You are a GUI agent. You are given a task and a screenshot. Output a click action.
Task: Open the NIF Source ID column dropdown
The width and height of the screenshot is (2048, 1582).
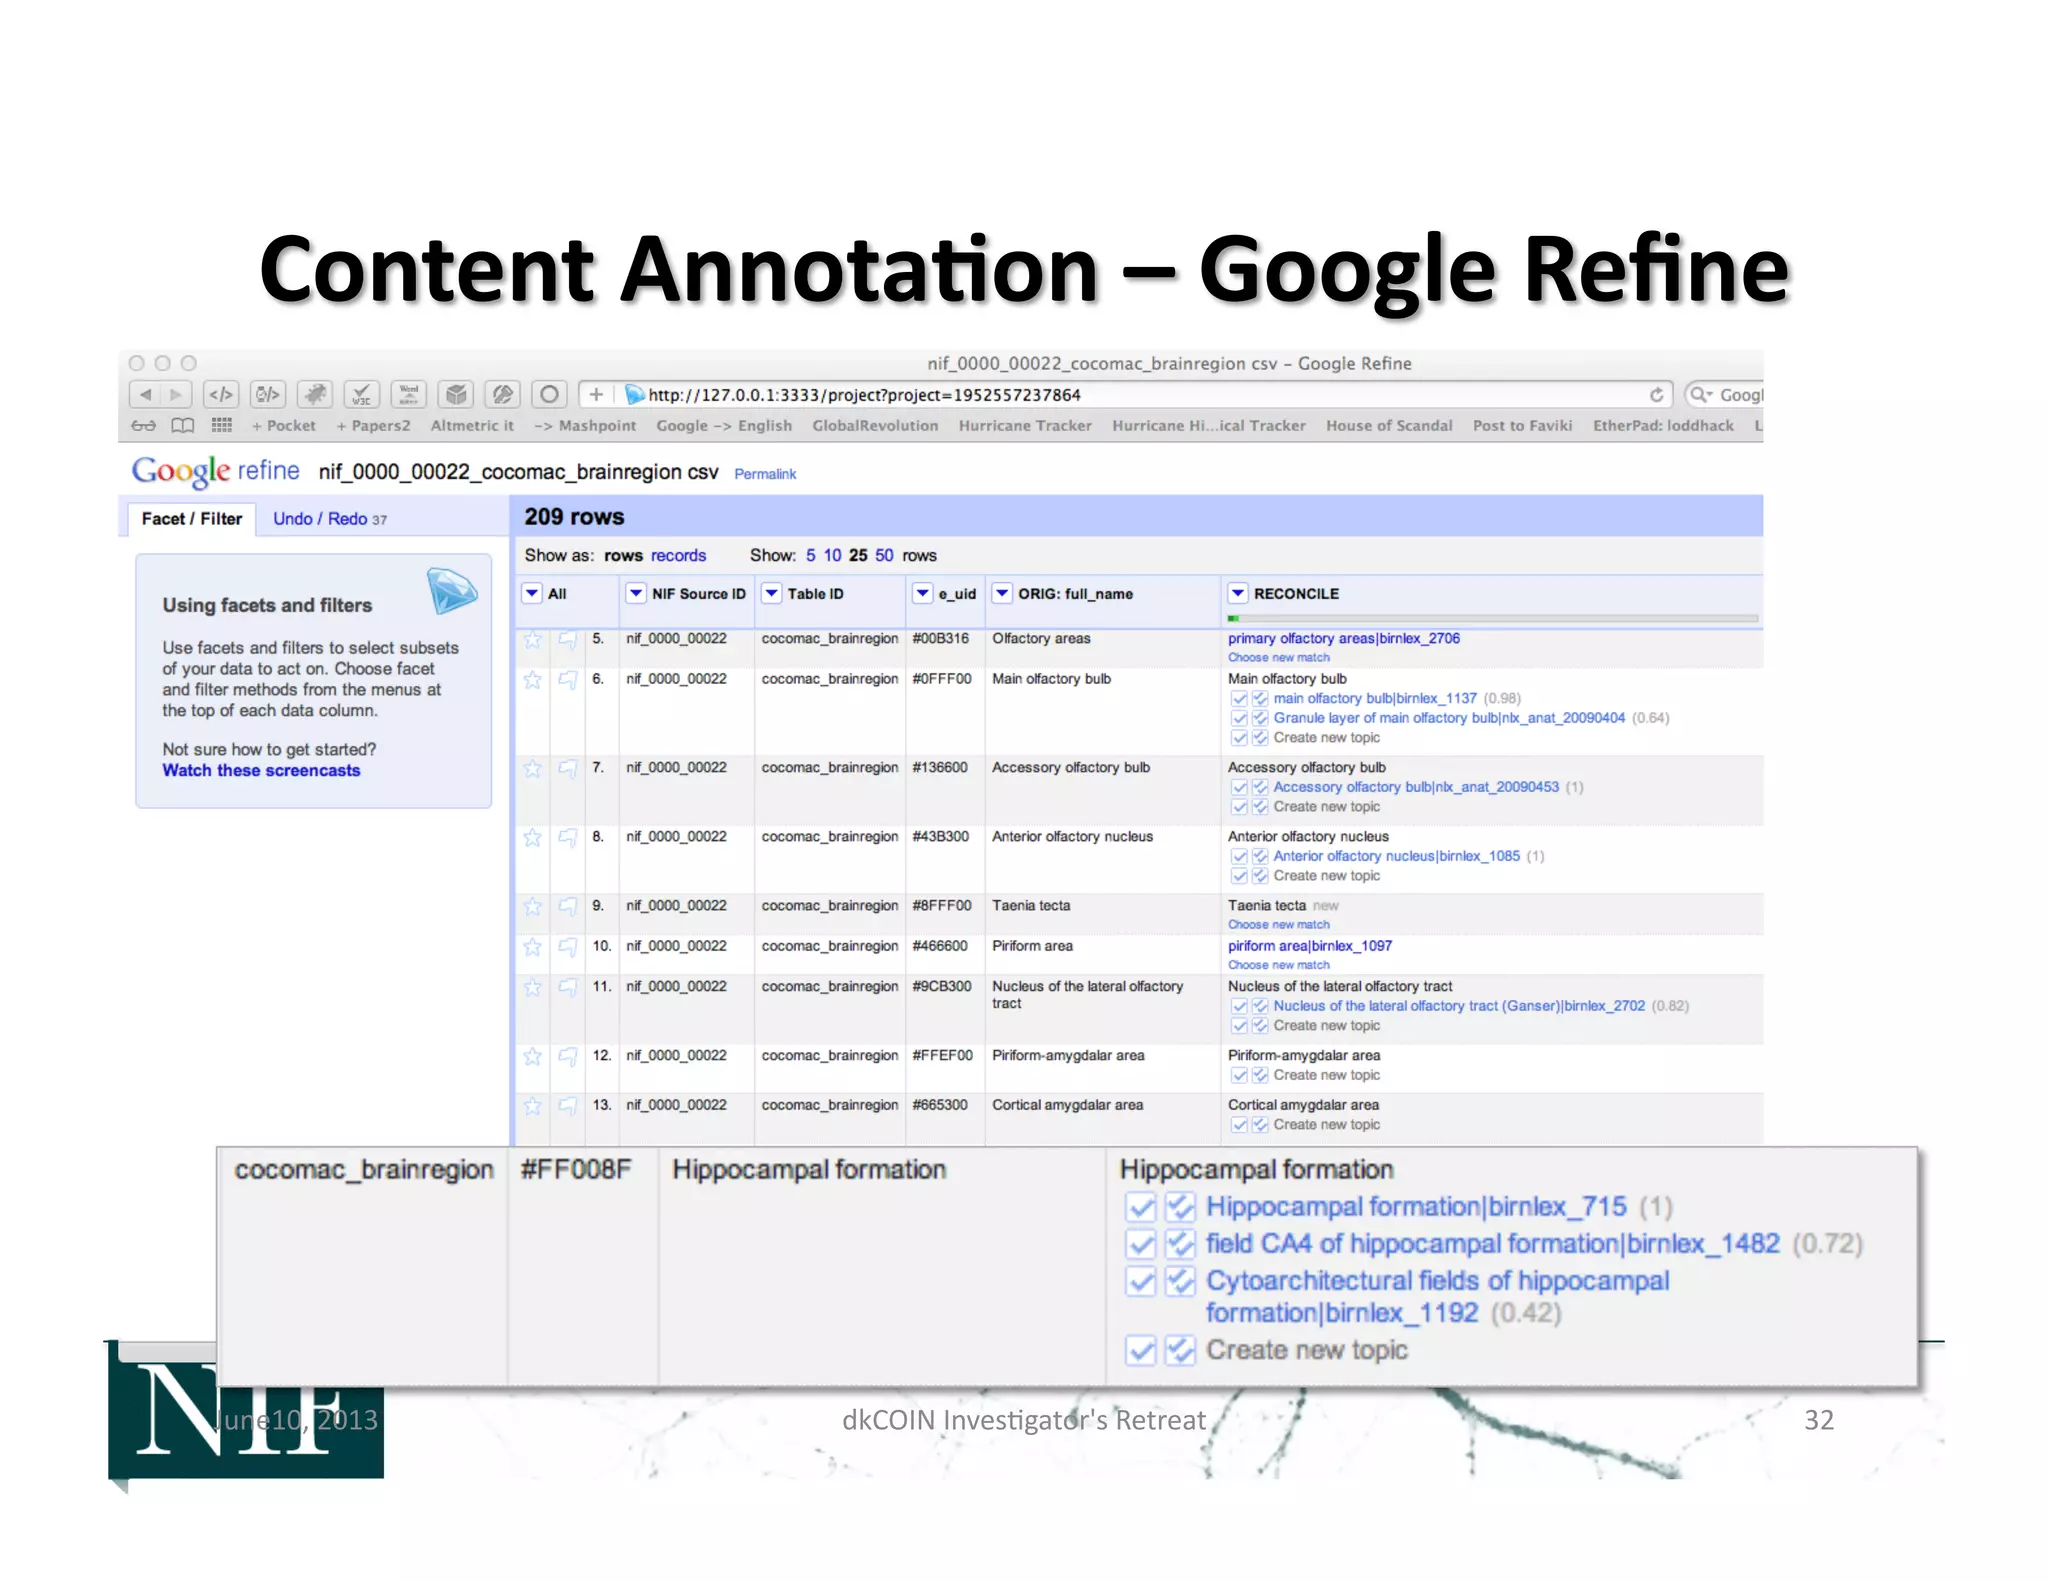[636, 594]
